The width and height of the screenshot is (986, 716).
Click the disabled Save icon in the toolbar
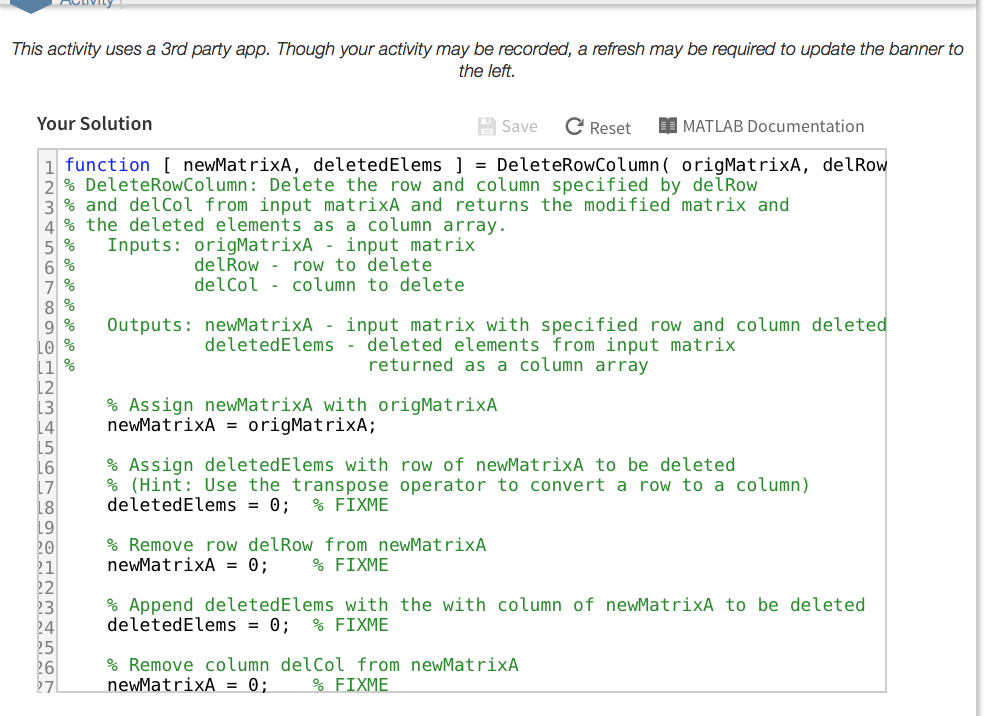pos(488,125)
